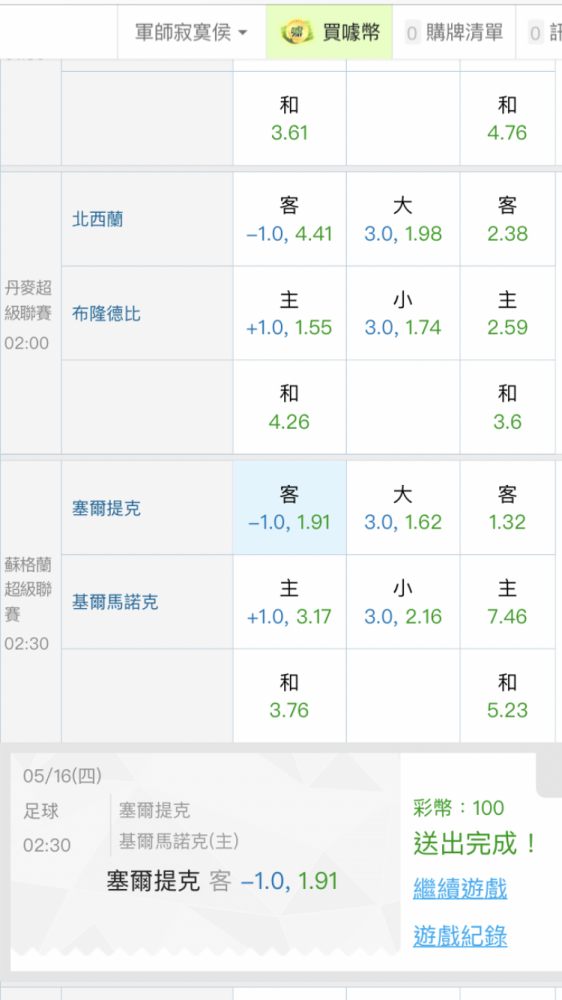Open the 布隆德比 team link
The width and height of the screenshot is (562, 1000).
click(107, 314)
